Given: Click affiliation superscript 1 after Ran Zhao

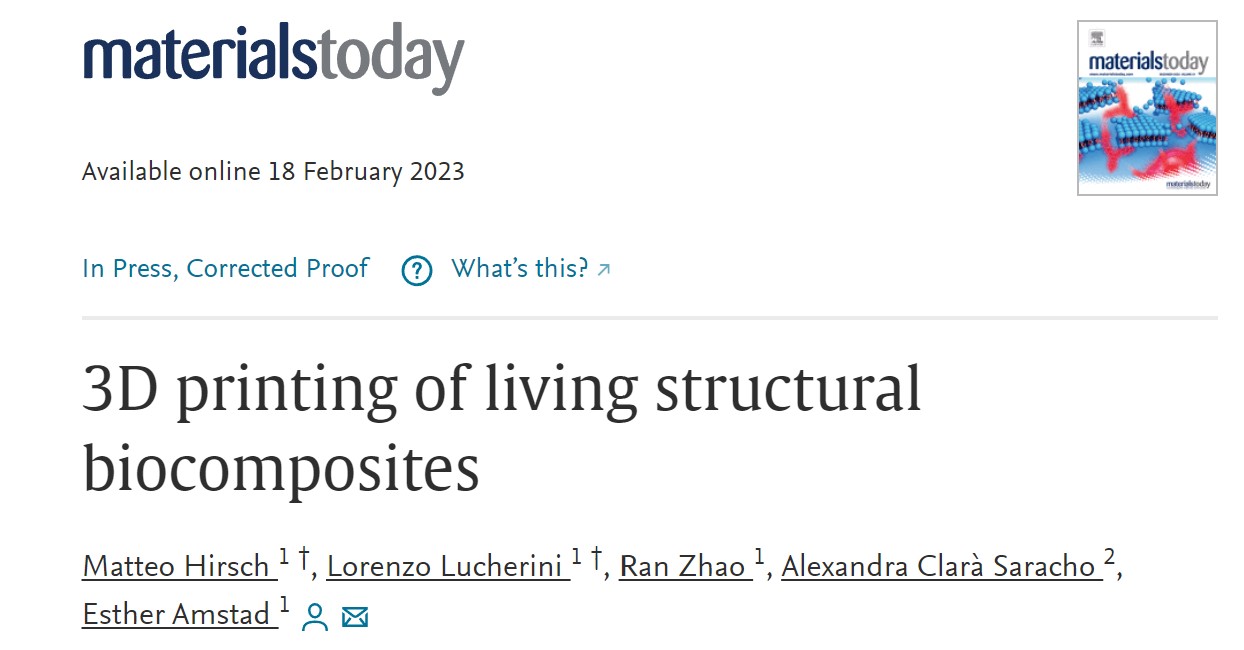Looking at the screenshot, I should pos(759,556).
